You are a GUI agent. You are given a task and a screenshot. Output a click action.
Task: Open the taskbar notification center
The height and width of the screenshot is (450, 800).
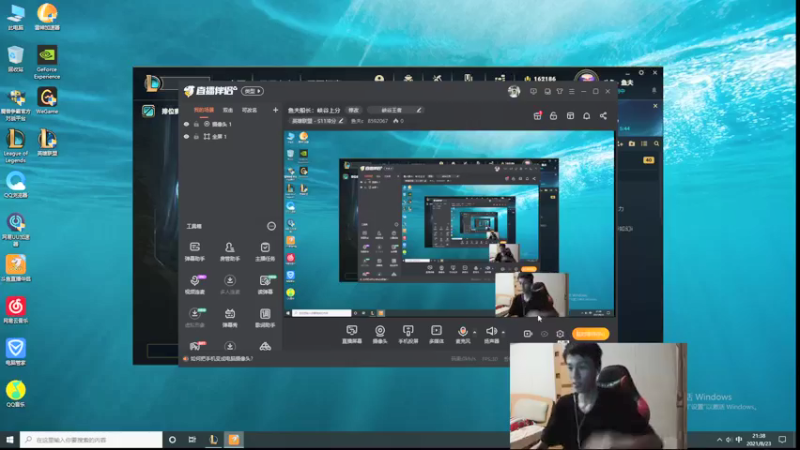pyautogui.click(x=782, y=439)
